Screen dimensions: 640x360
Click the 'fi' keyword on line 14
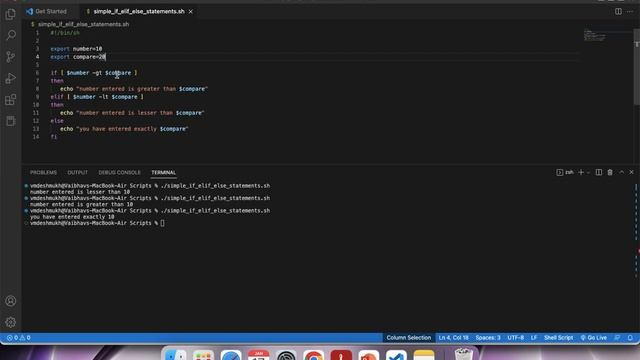[54, 137]
